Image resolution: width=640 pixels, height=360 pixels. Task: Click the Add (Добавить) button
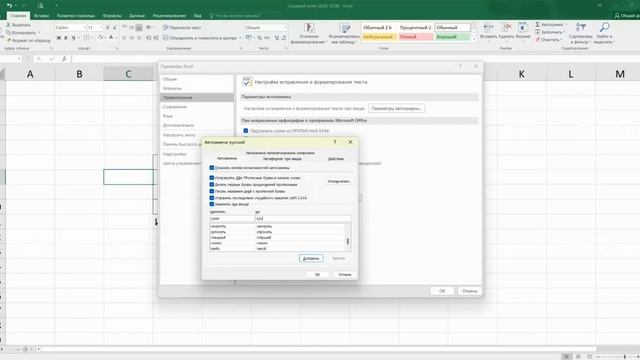click(x=311, y=258)
